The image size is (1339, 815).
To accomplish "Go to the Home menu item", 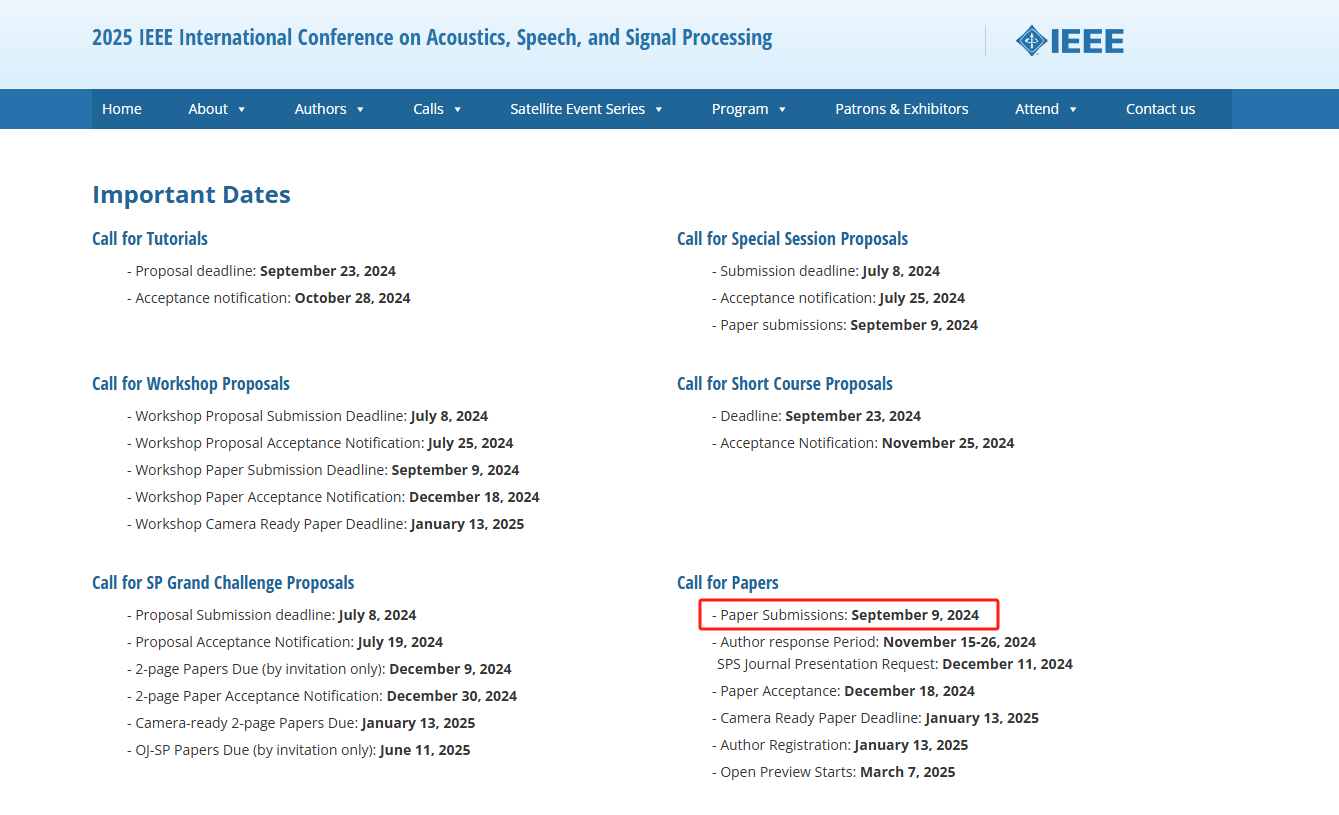I will click(x=121, y=109).
